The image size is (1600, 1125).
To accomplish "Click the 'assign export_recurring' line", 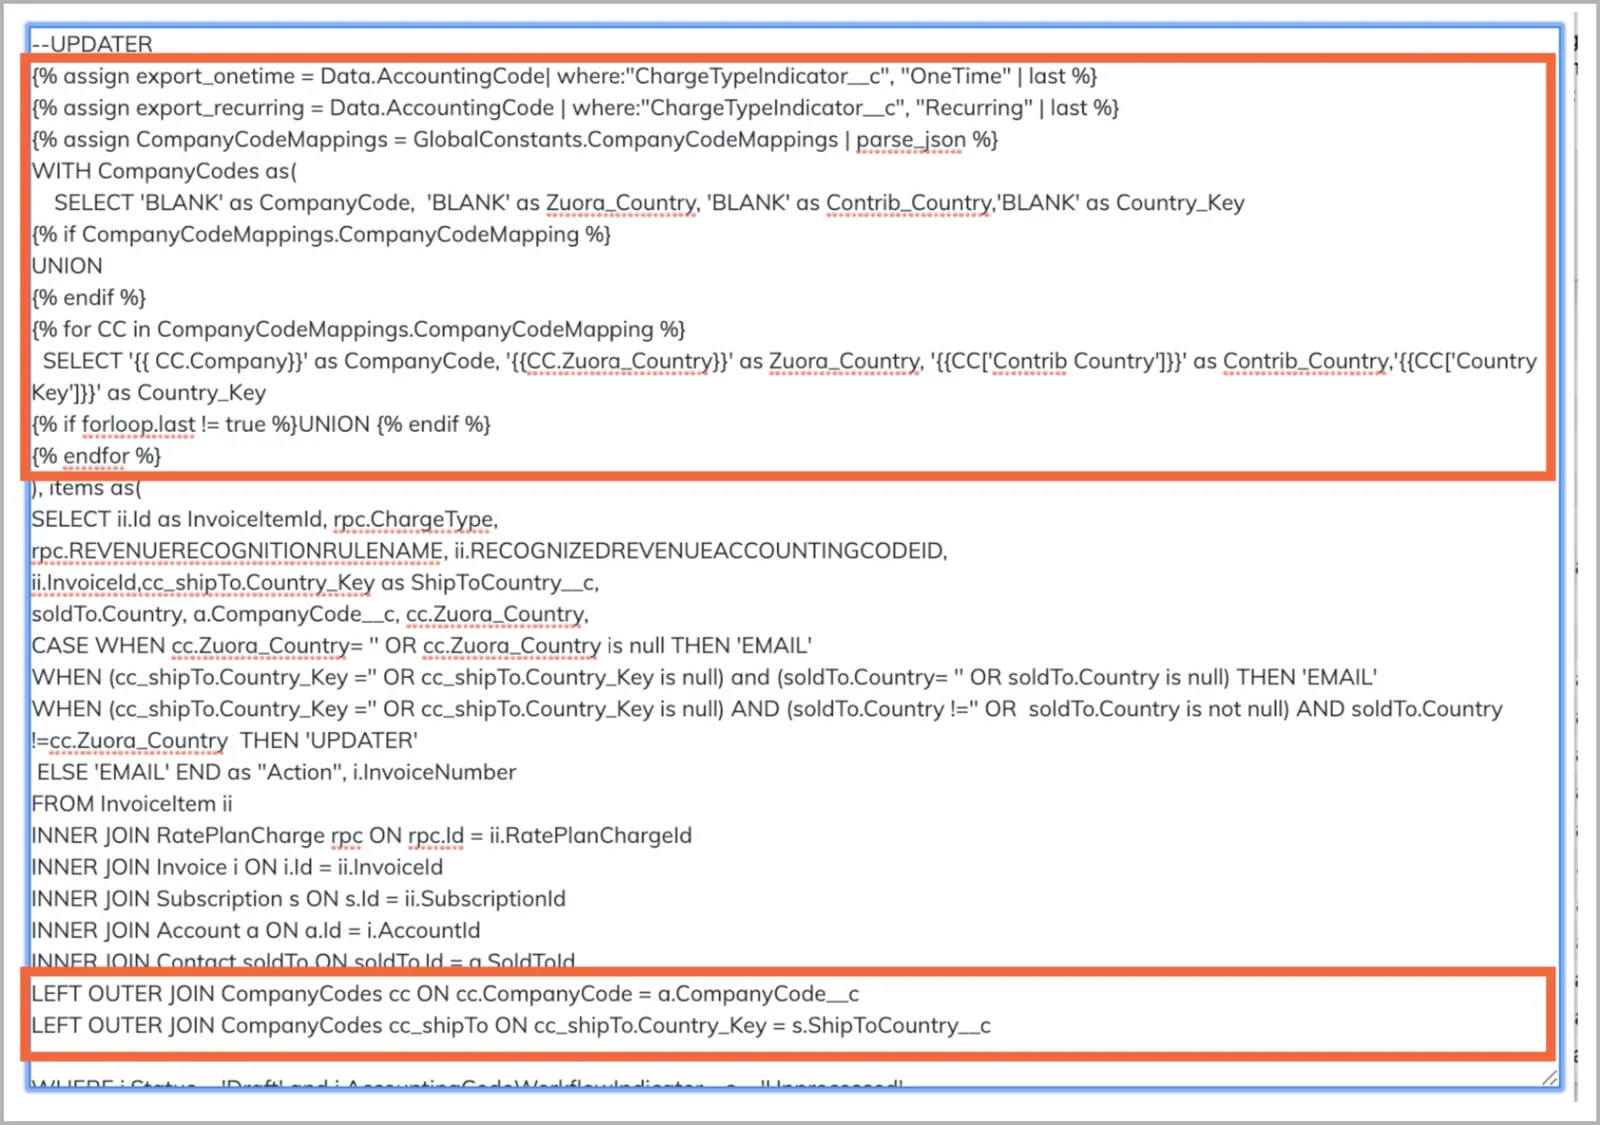I will tap(575, 107).
